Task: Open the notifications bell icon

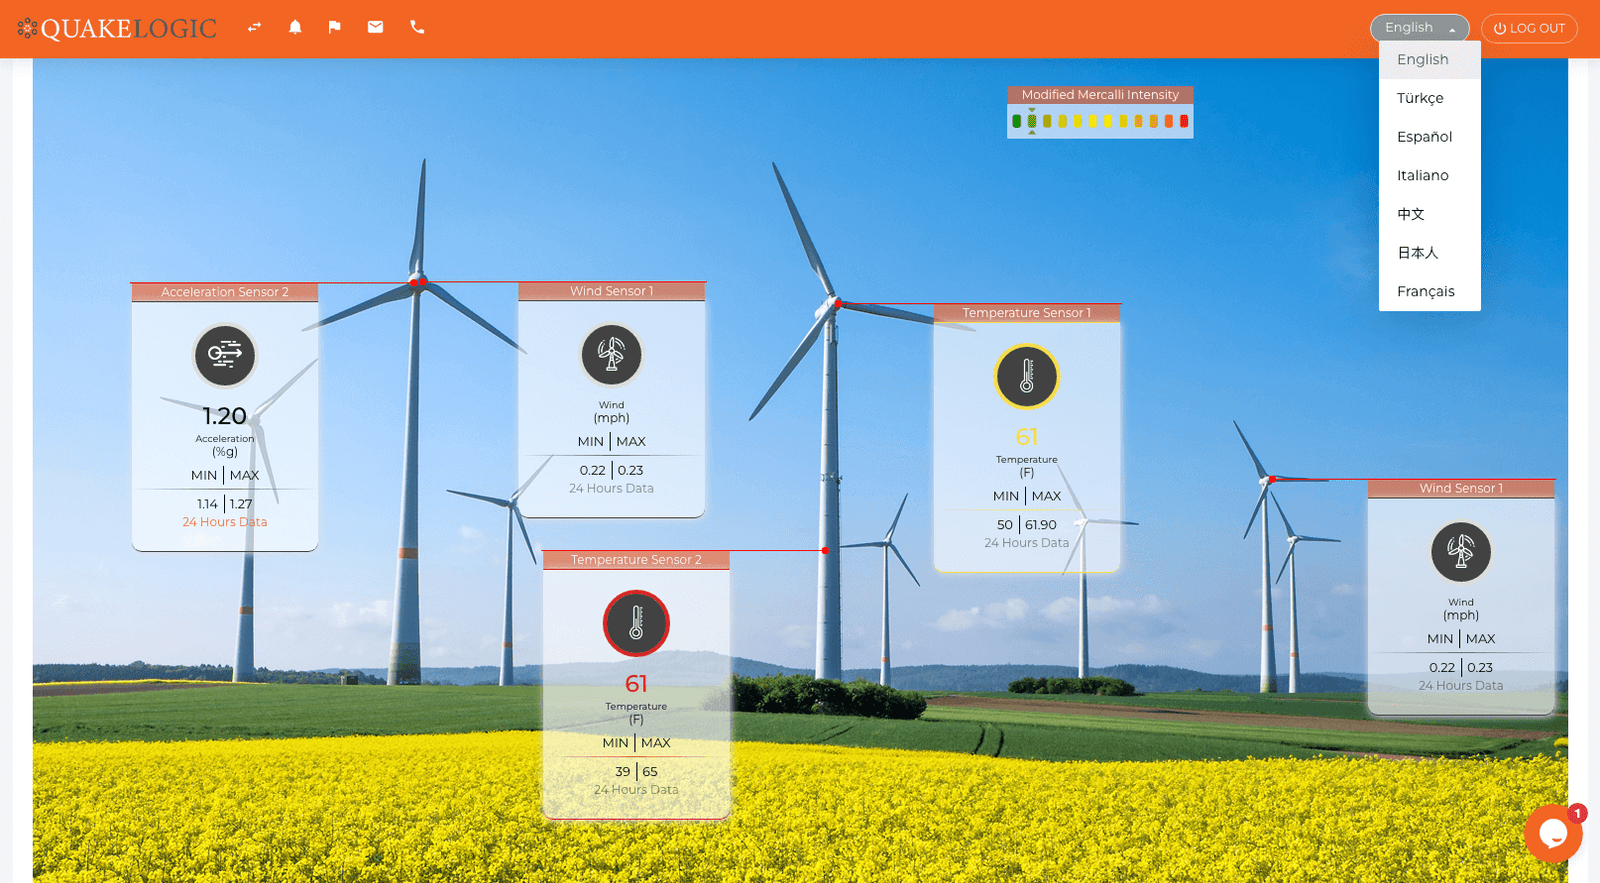Action: pos(295,27)
